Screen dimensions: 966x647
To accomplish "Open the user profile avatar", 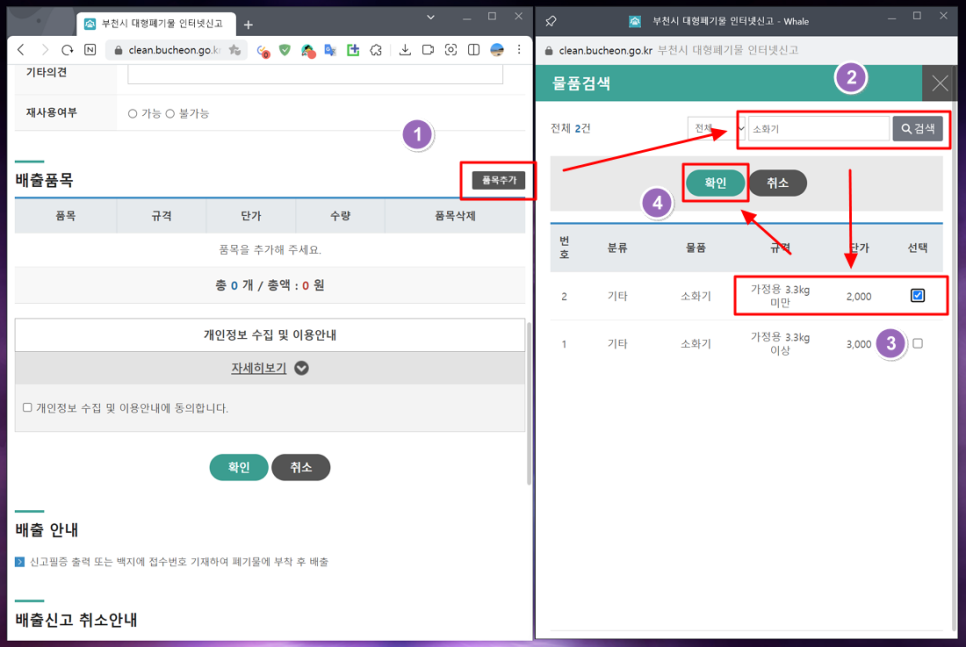I will [497, 50].
